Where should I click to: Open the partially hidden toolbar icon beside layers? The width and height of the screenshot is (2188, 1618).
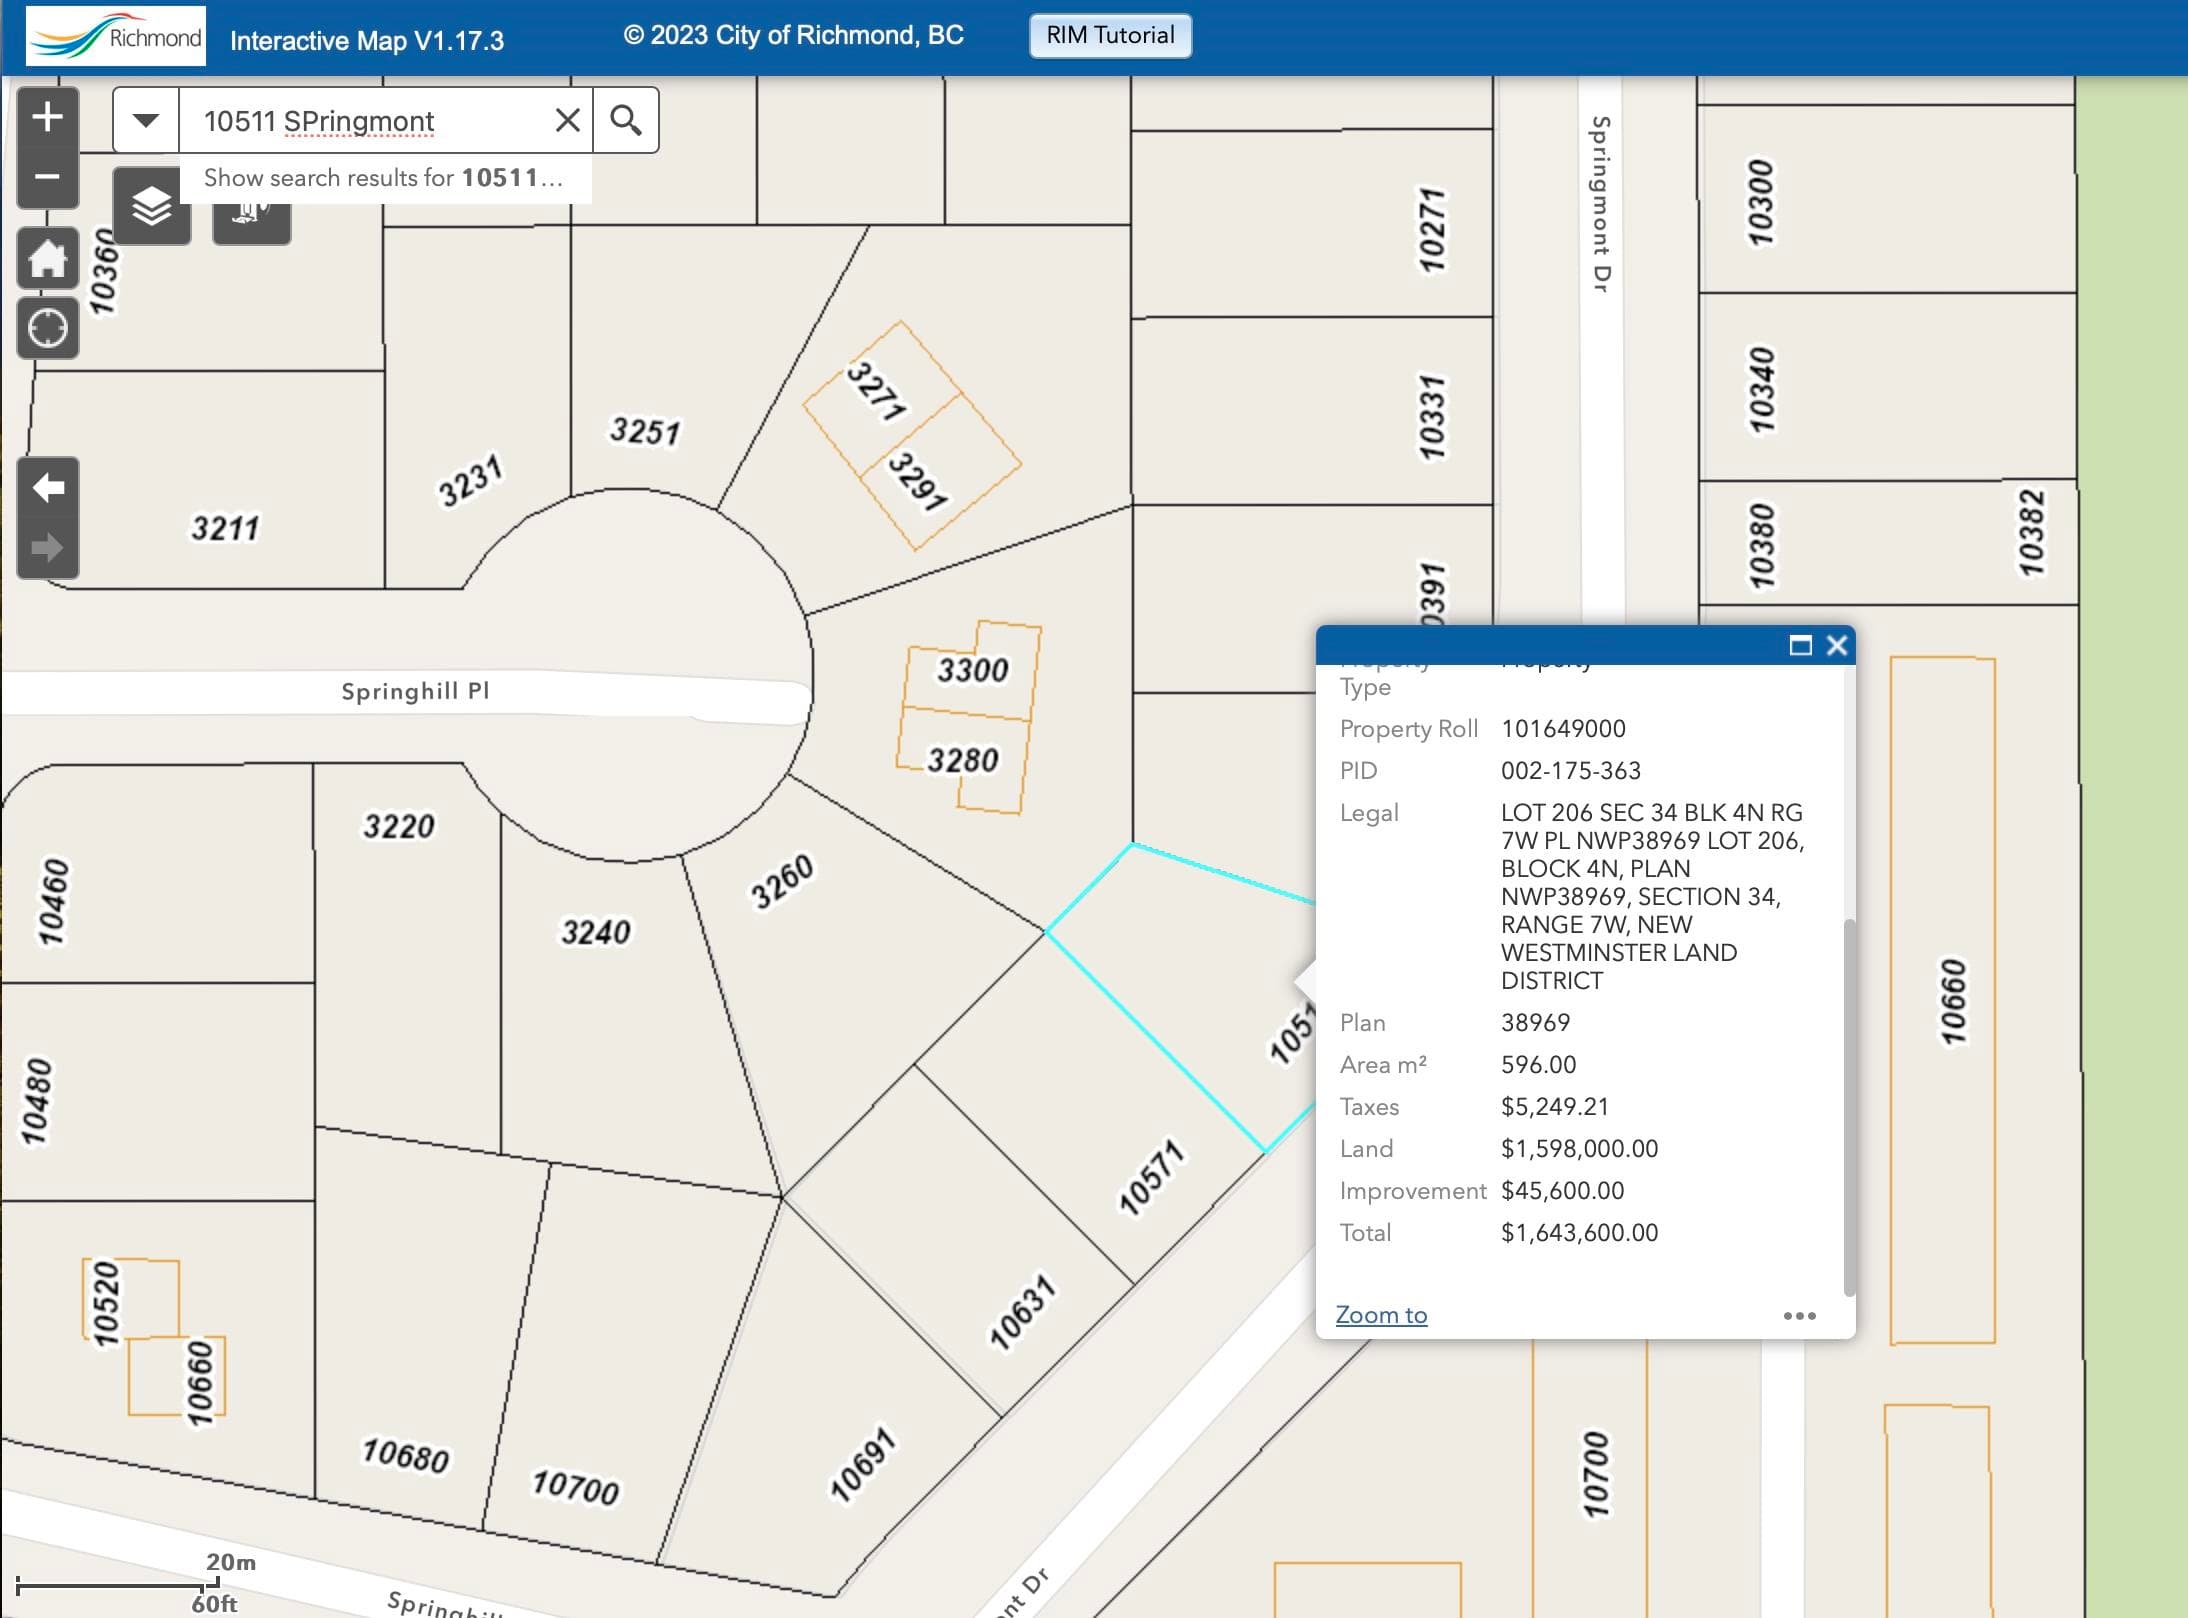coord(252,222)
